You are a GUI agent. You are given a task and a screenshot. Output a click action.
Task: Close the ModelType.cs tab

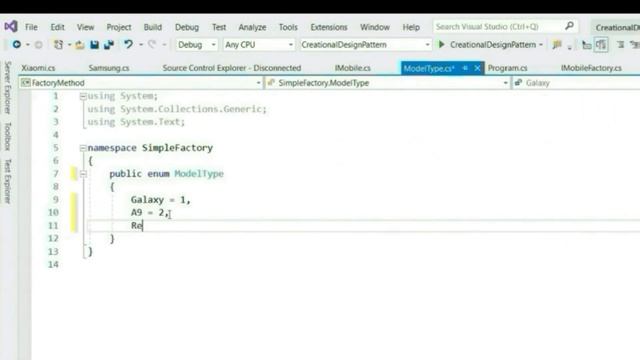[477, 68]
